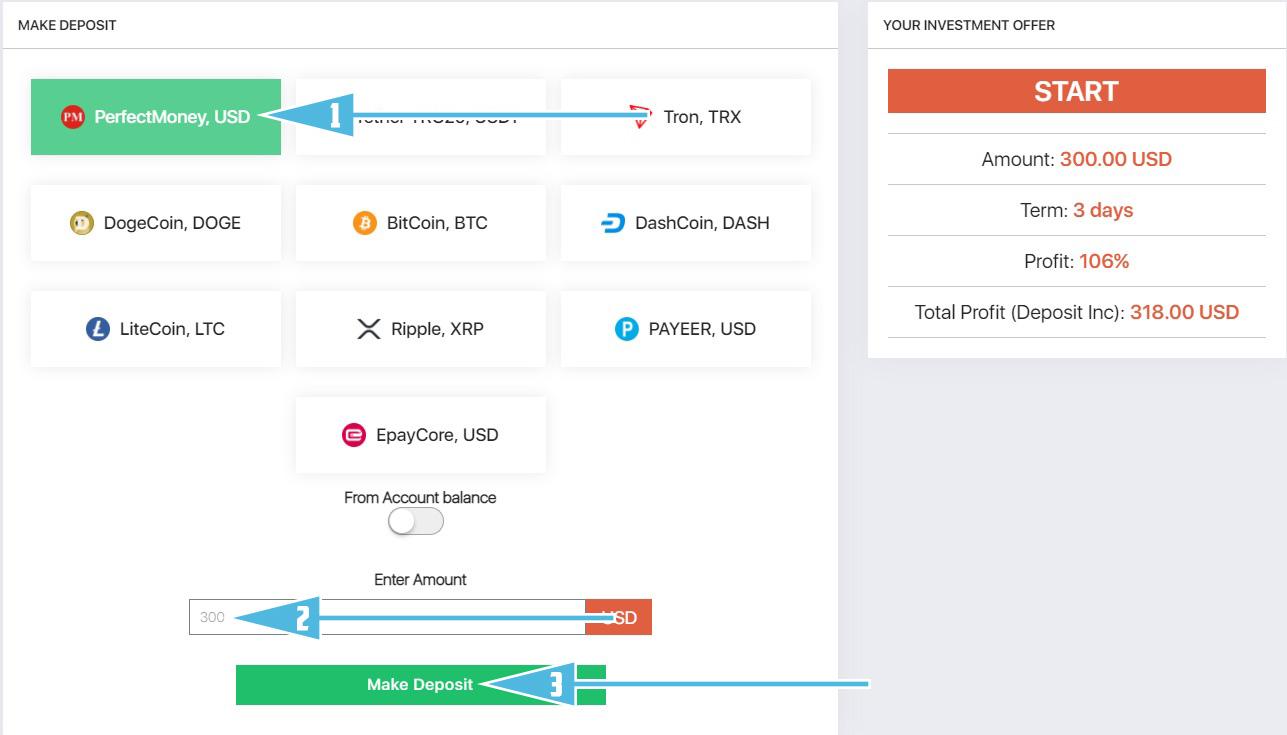This screenshot has width=1287, height=735.
Task: Select EpayCore, USD payment method
Action: (x=421, y=435)
